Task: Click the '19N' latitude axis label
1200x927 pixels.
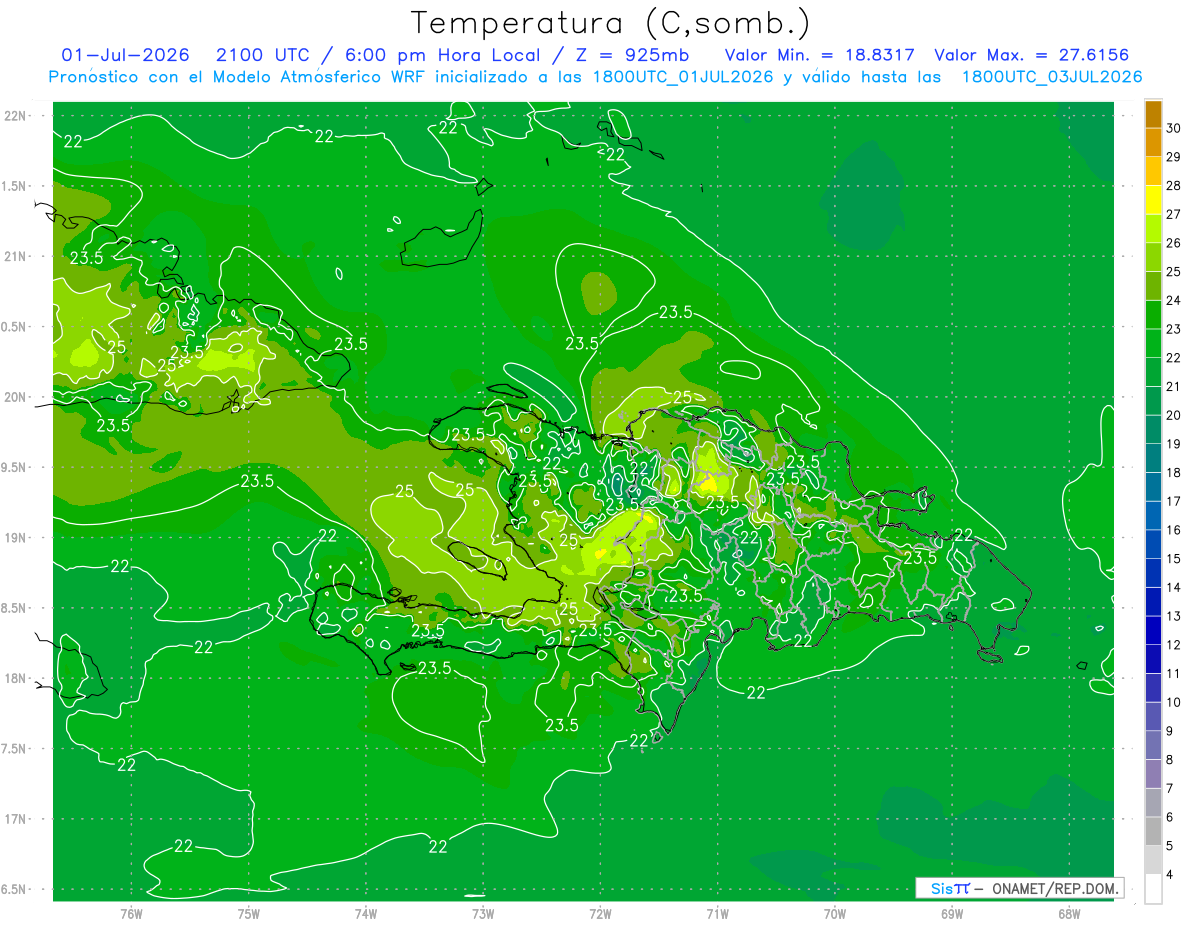Action: coord(17,537)
